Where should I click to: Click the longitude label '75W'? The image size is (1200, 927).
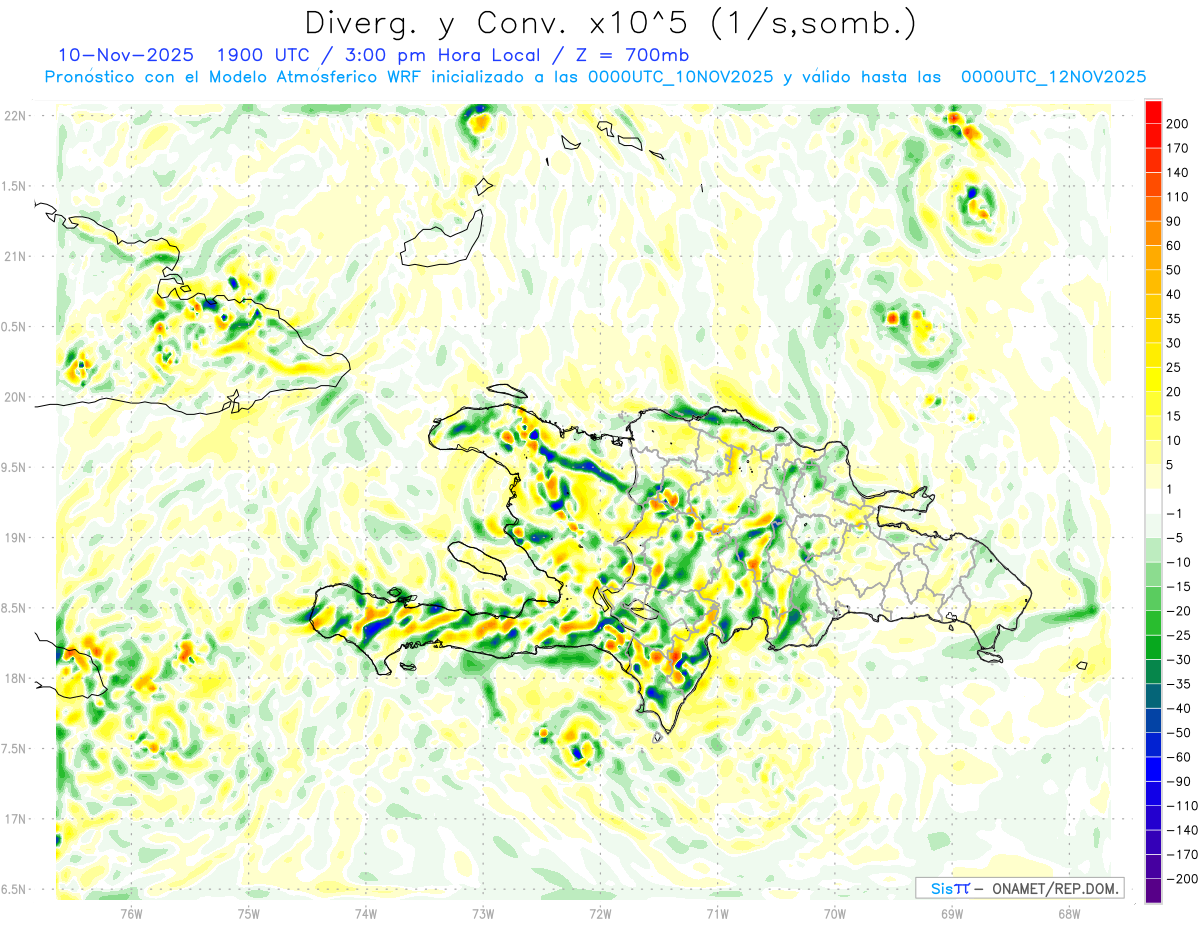point(249,913)
